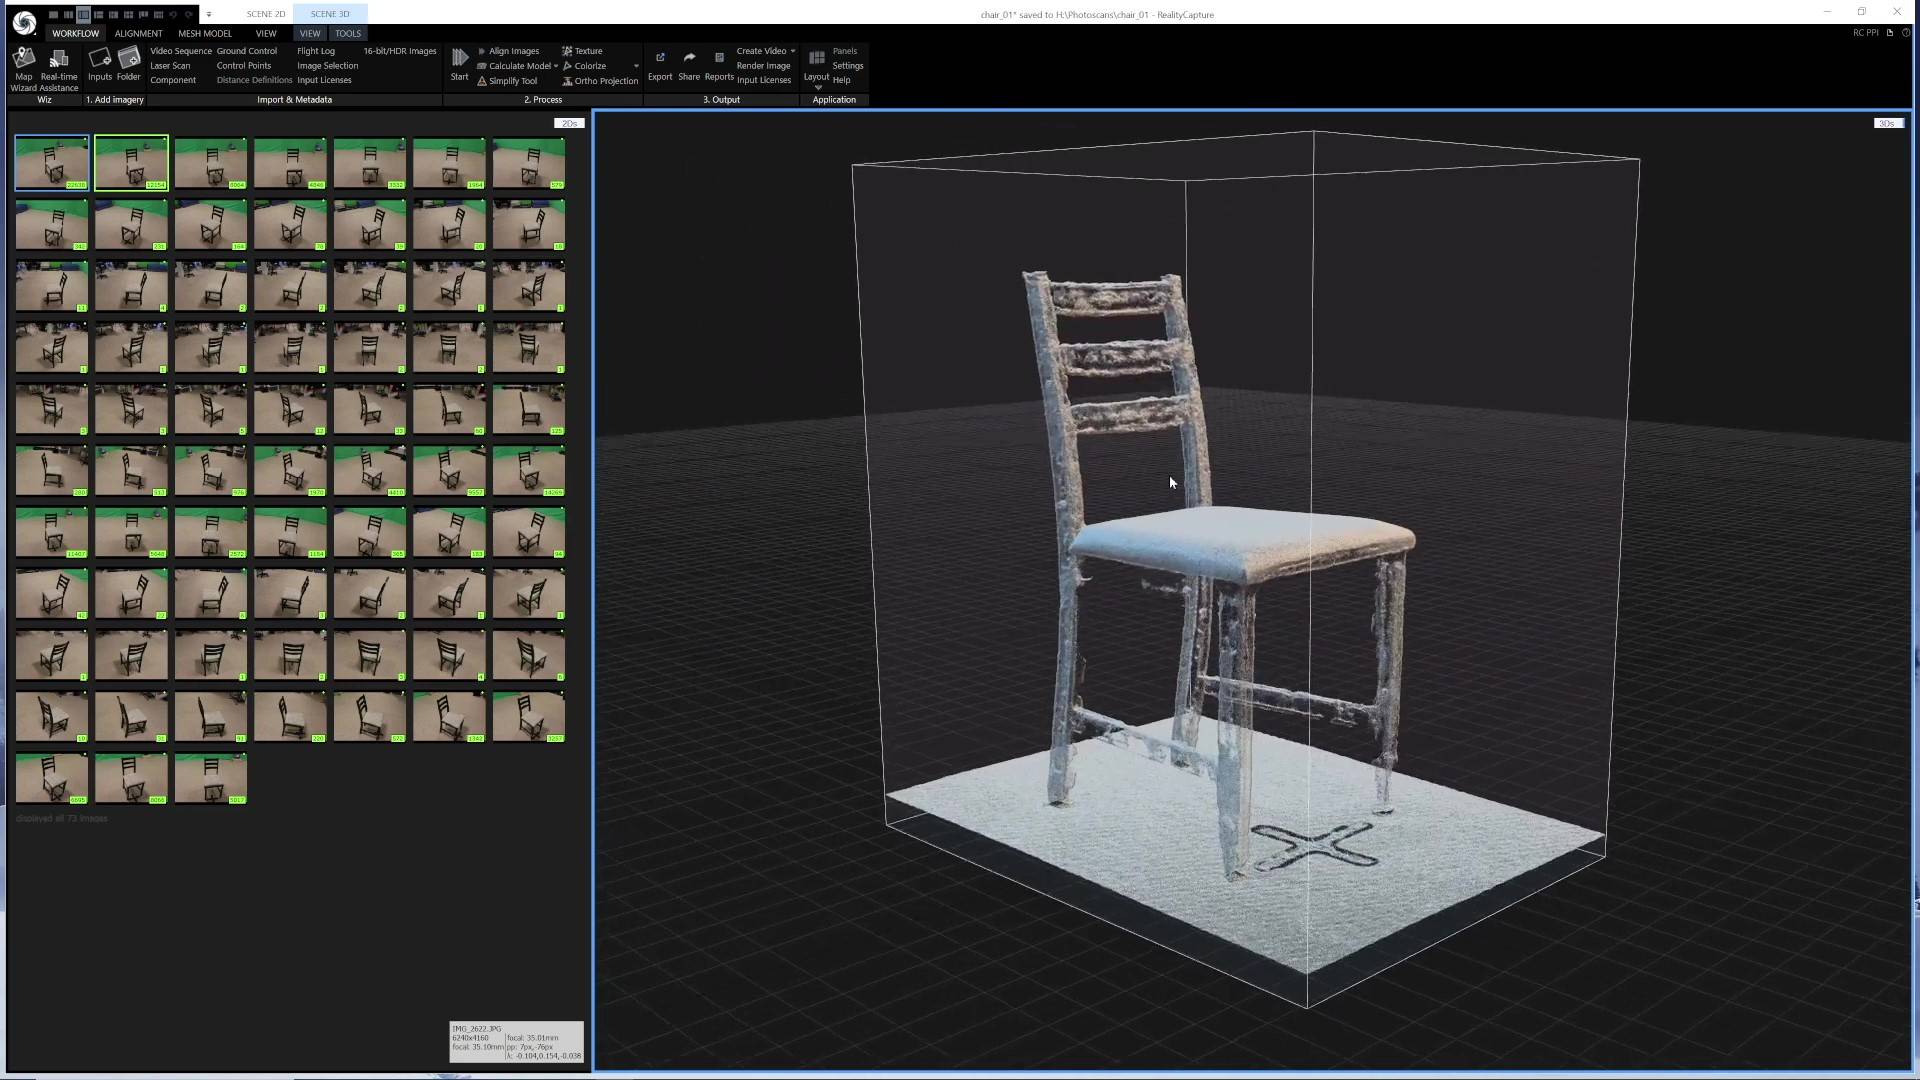Screen dimensions: 1920x1080
Task: Open the SCENE 2D tab
Action: [265, 14]
